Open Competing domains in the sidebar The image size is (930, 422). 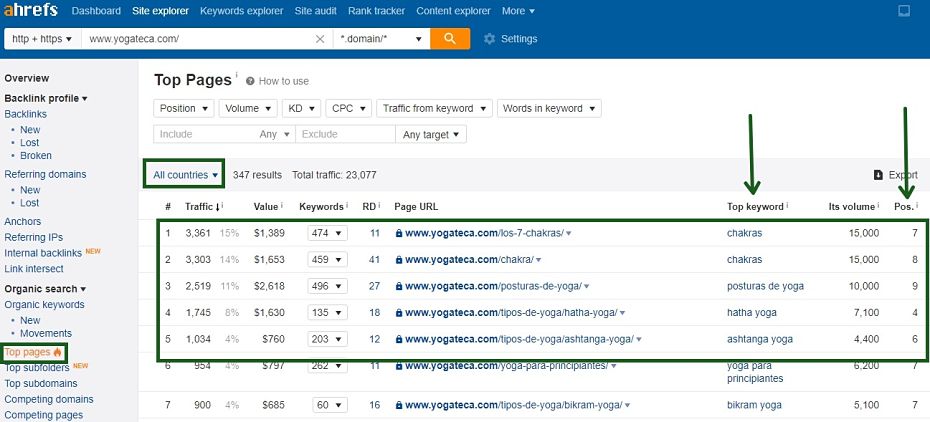point(49,399)
